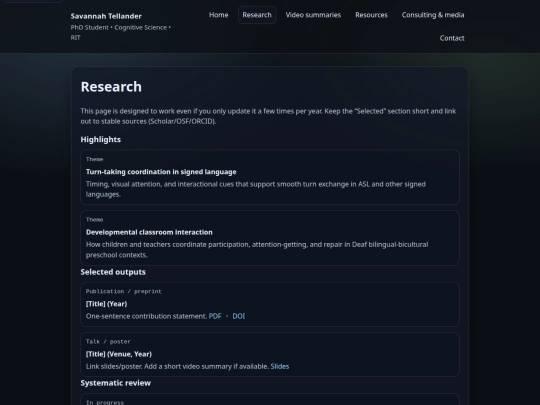This screenshot has height=405, width=540.
Task: Click the Systematic review heading
Action: click(x=116, y=383)
